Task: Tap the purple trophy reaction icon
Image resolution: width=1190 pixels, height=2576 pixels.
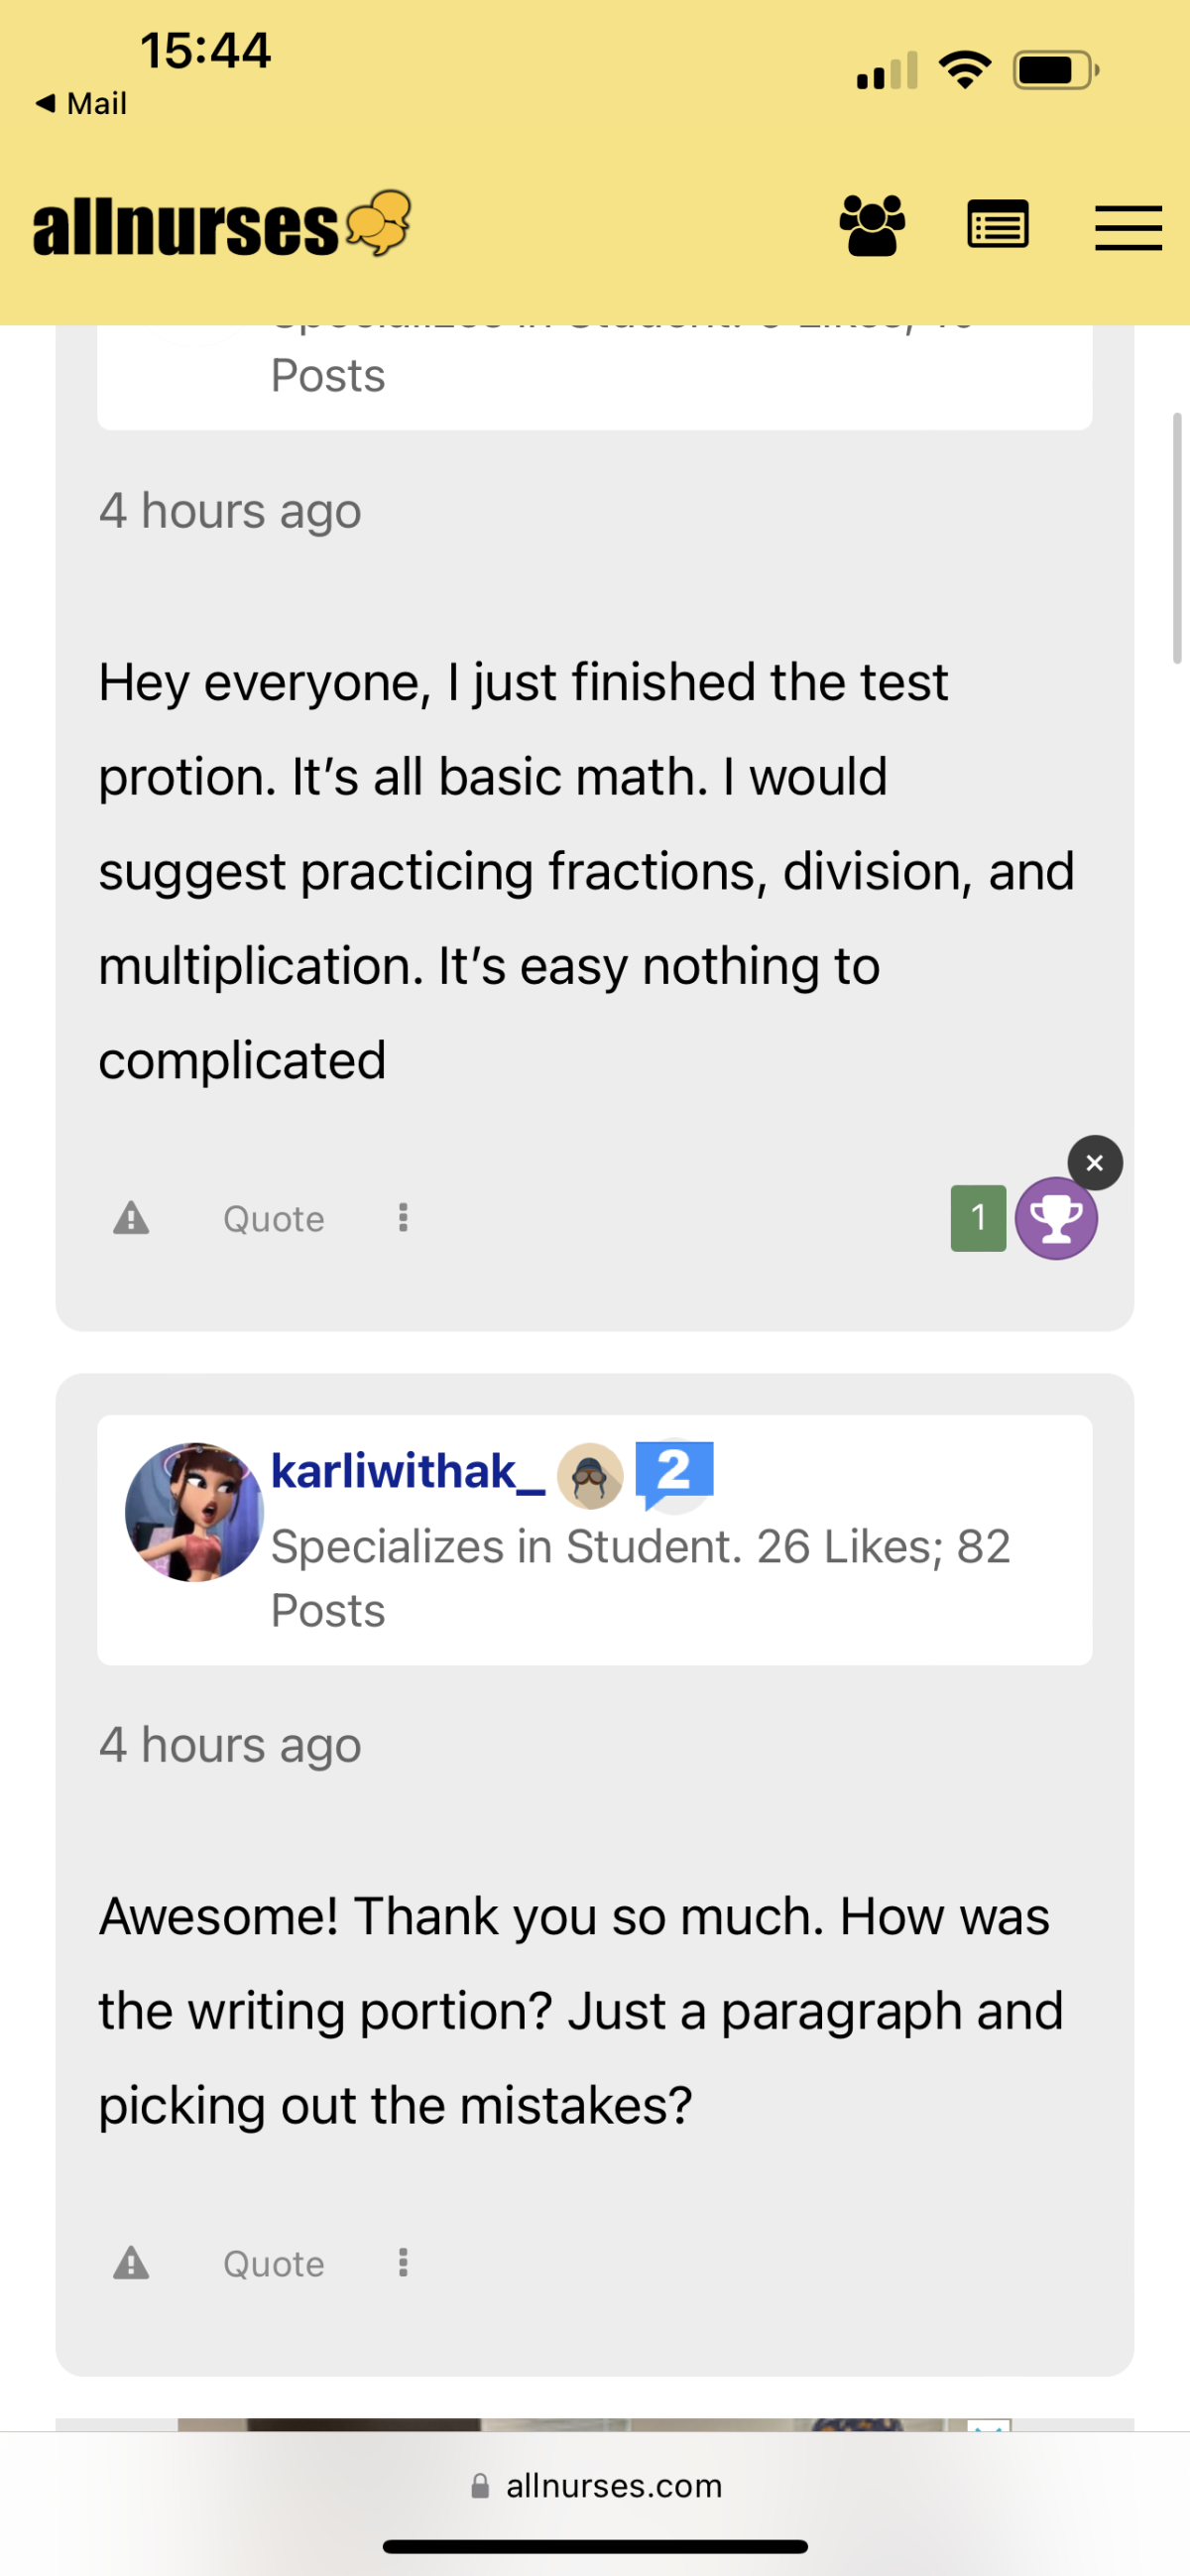Action: 1056,1218
